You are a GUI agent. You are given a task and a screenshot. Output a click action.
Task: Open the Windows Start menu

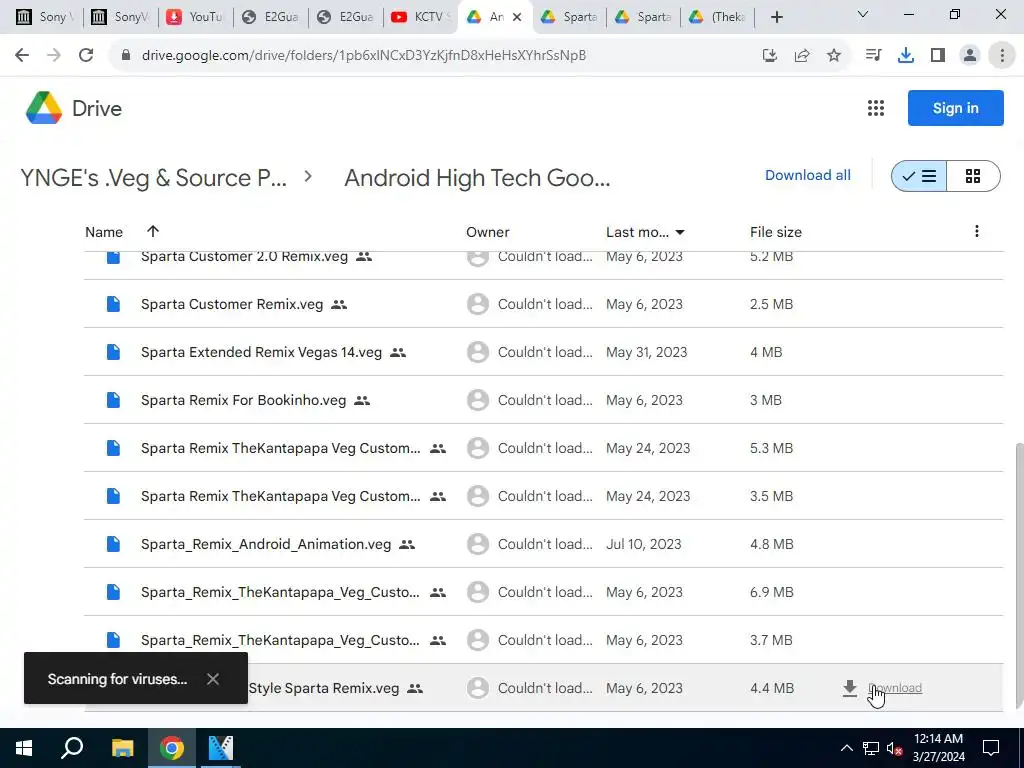click(24, 748)
